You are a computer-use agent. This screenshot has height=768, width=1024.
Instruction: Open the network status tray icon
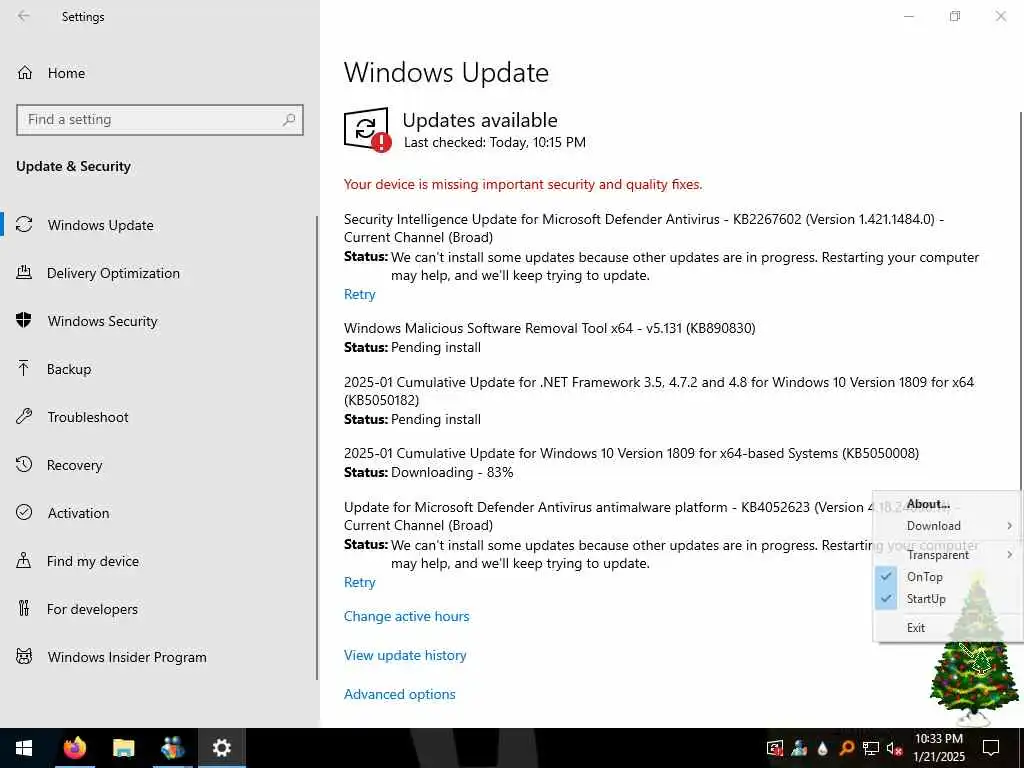[x=871, y=748]
